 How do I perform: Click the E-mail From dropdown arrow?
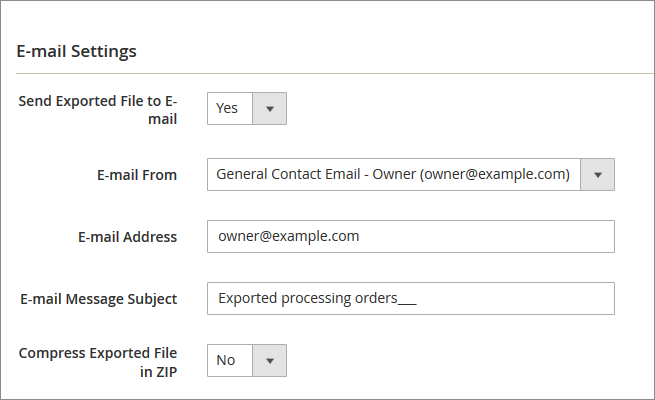[x=597, y=174]
